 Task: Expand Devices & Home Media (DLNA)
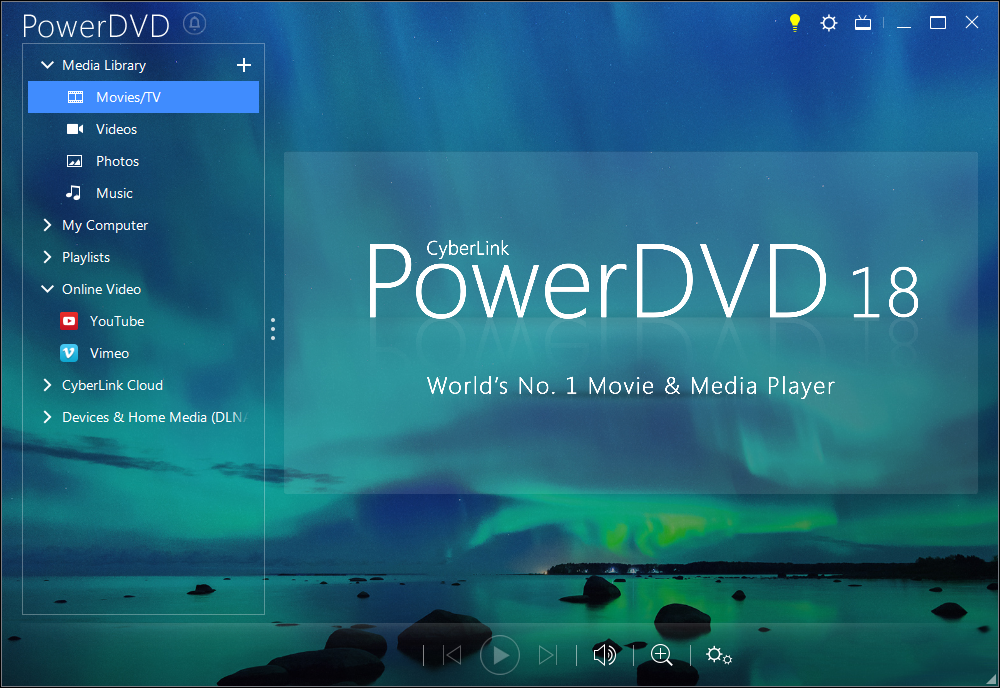coord(47,417)
